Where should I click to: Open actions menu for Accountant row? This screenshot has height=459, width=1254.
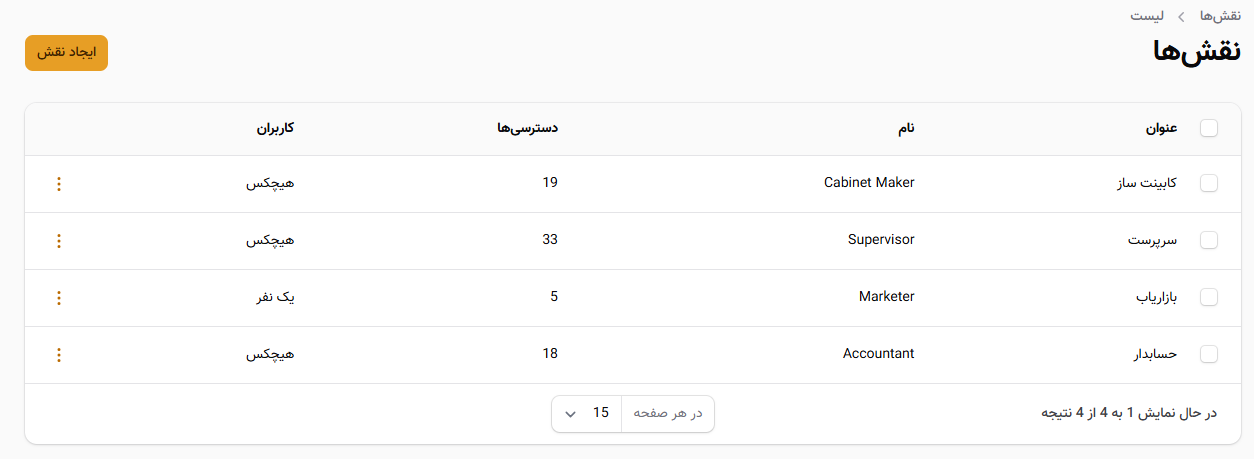pos(58,355)
